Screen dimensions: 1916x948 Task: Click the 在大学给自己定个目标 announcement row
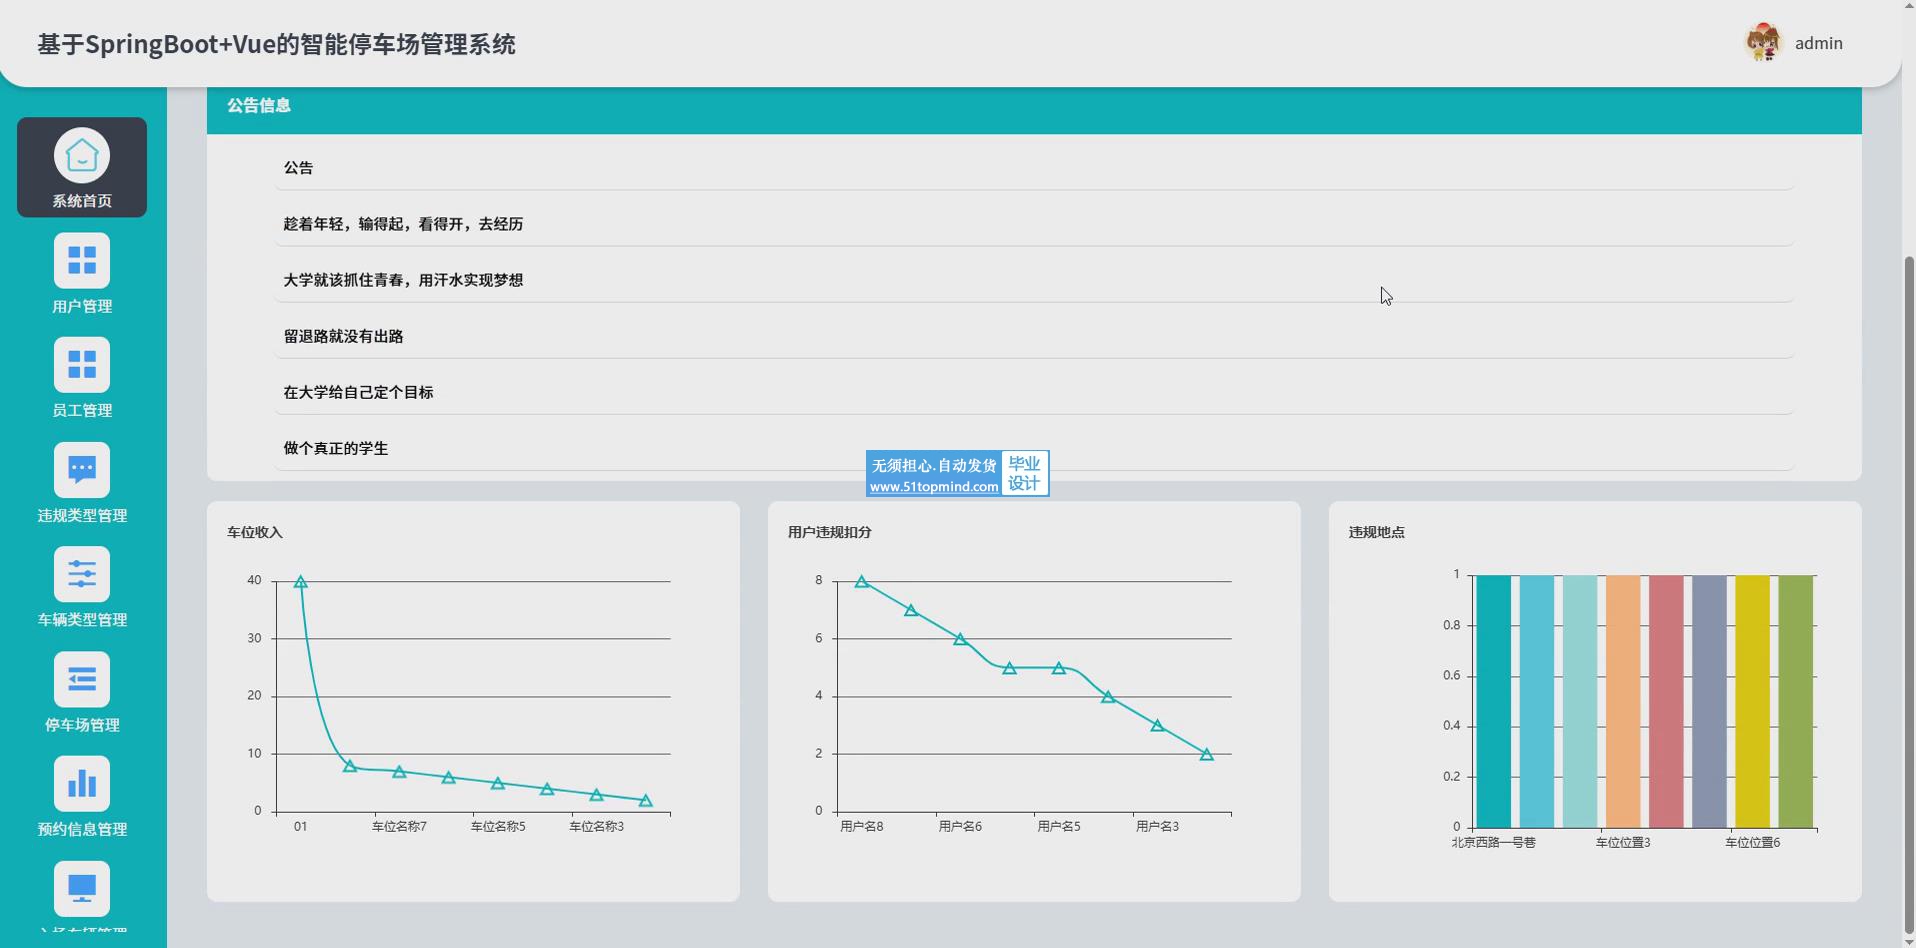pos(358,392)
